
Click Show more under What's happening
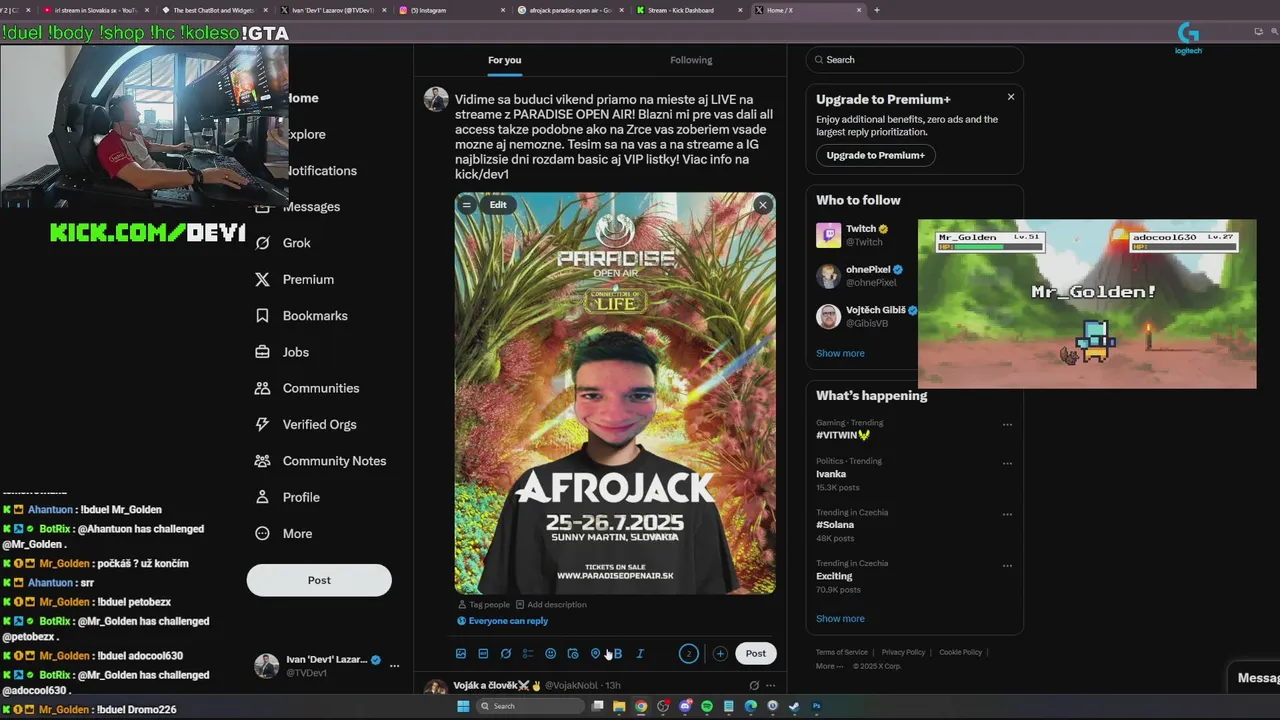click(x=840, y=618)
